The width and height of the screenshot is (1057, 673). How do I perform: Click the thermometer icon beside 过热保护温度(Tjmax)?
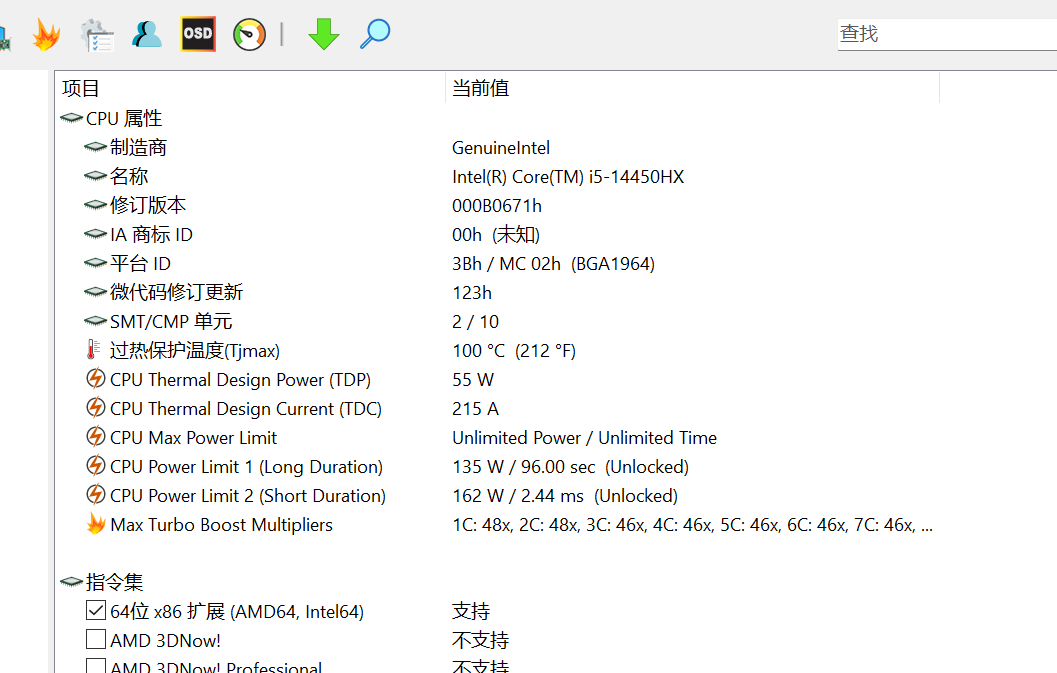pos(93,349)
